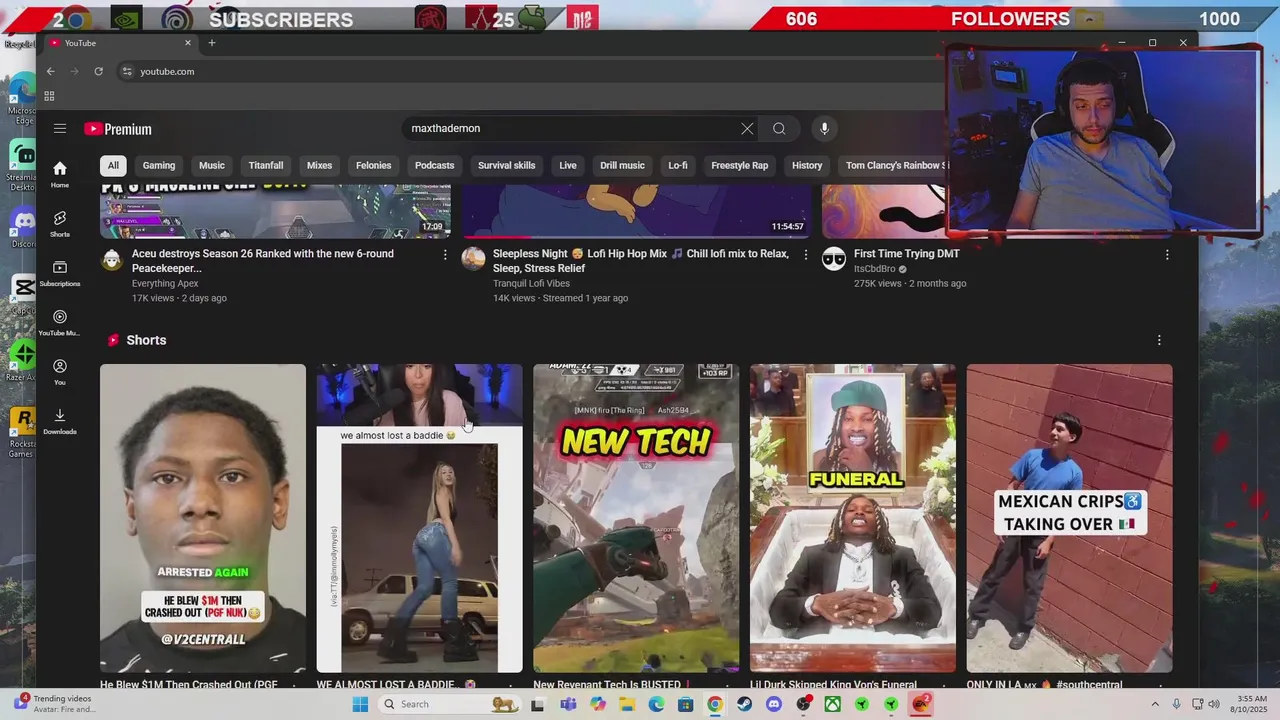This screenshot has width=1280, height=720.
Task: Open File Explorer from the taskbar
Action: tap(627, 704)
